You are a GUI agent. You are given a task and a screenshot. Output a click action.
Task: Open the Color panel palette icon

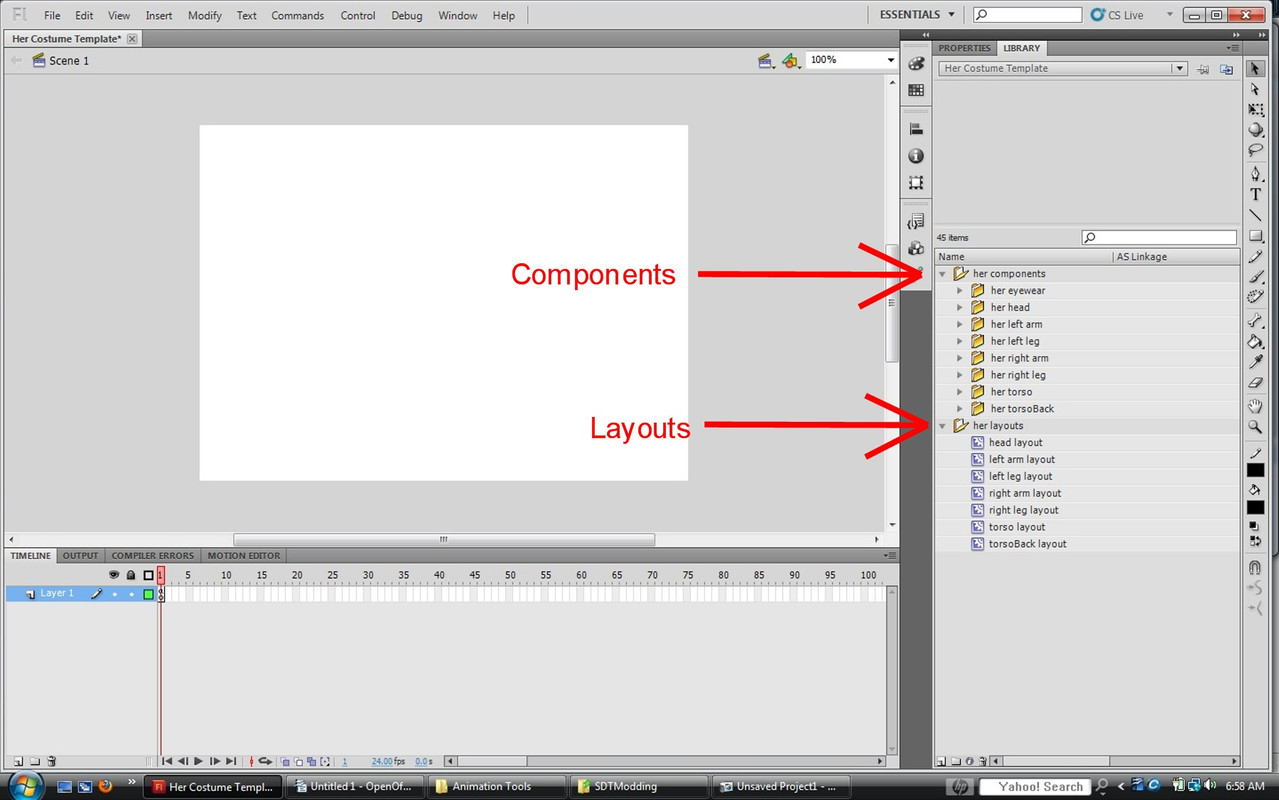(x=916, y=63)
